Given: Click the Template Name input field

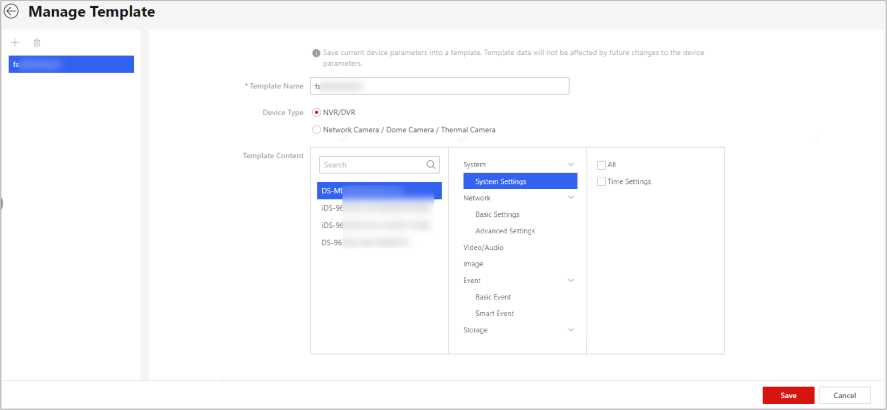Looking at the screenshot, I should pyautogui.click(x=440, y=87).
